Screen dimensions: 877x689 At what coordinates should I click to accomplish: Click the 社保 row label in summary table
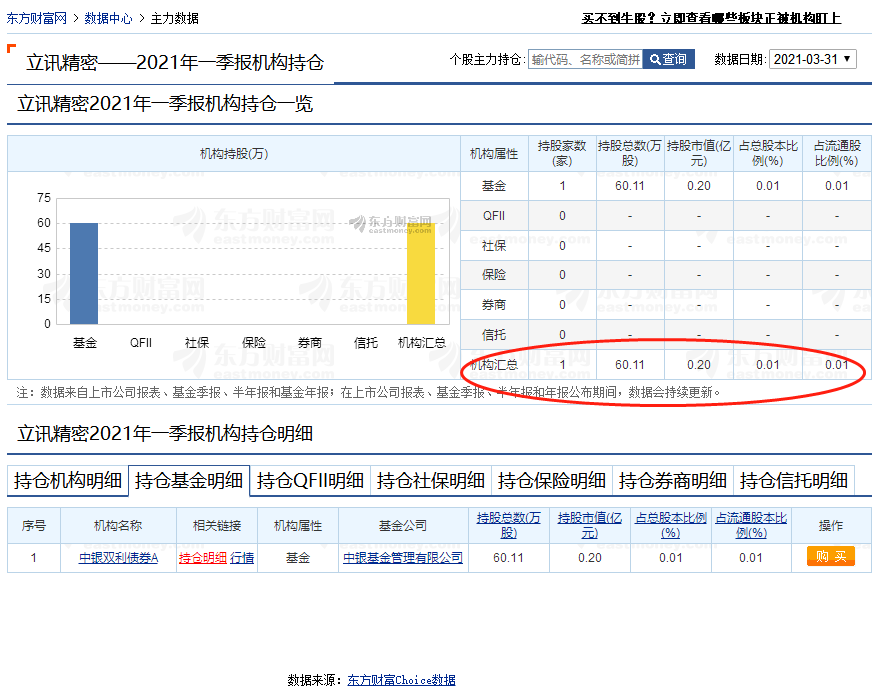pyautogui.click(x=494, y=246)
